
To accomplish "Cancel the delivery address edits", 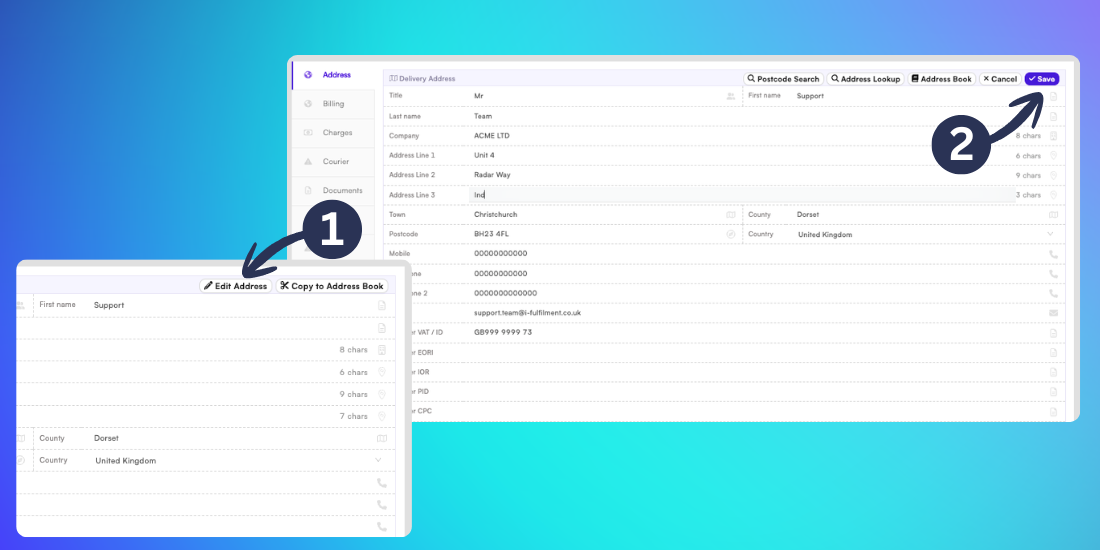I will click(1000, 79).
